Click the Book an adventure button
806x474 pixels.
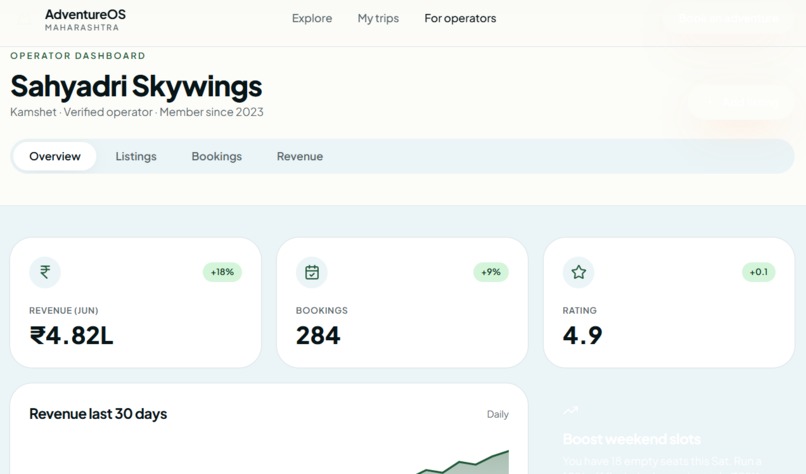pyautogui.click(x=729, y=19)
